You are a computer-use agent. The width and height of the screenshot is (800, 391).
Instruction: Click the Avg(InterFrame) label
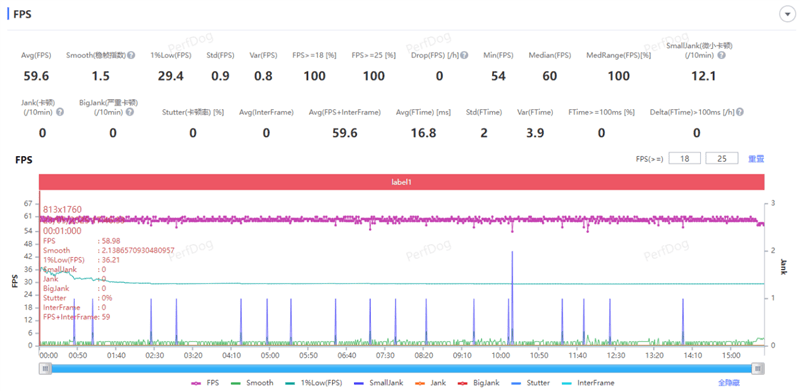point(266,112)
